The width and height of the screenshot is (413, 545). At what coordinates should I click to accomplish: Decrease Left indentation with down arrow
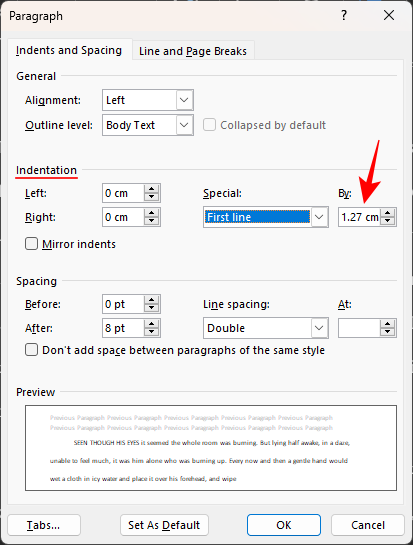[152, 197]
